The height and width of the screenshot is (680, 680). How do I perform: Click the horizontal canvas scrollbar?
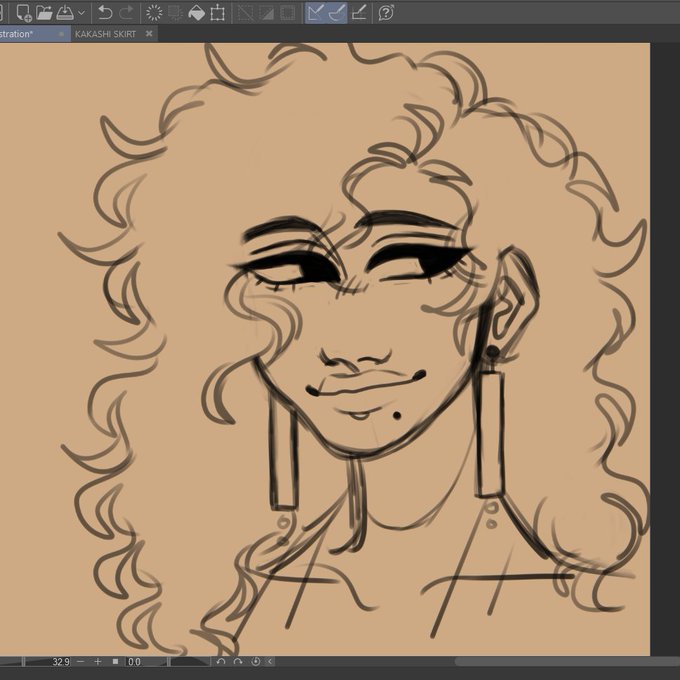coord(567,661)
